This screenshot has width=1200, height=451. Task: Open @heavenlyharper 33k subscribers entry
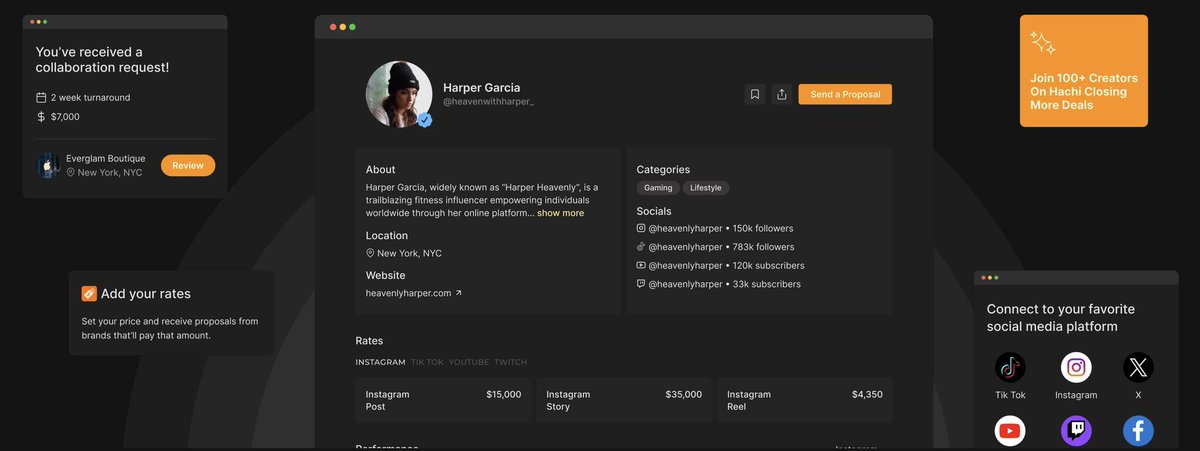click(718, 284)
